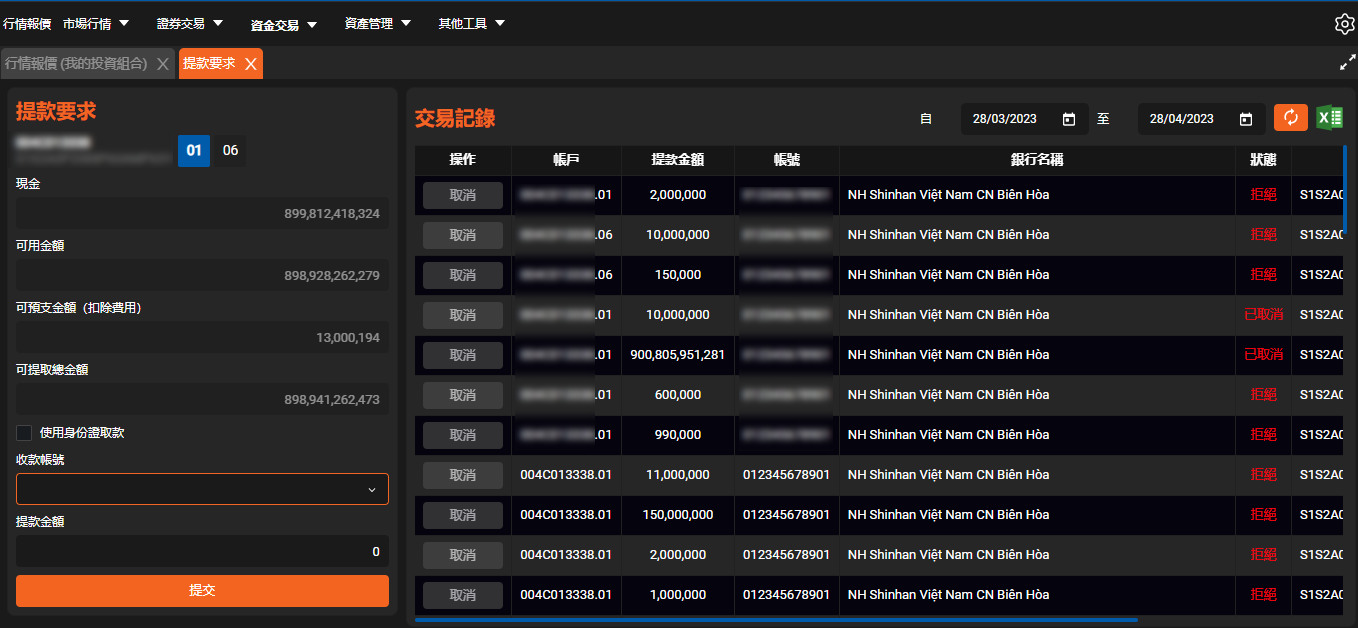This screenshot has width=1358, height=628.
Task: Export records with the Excel icon
Action: pos(1329,118)
